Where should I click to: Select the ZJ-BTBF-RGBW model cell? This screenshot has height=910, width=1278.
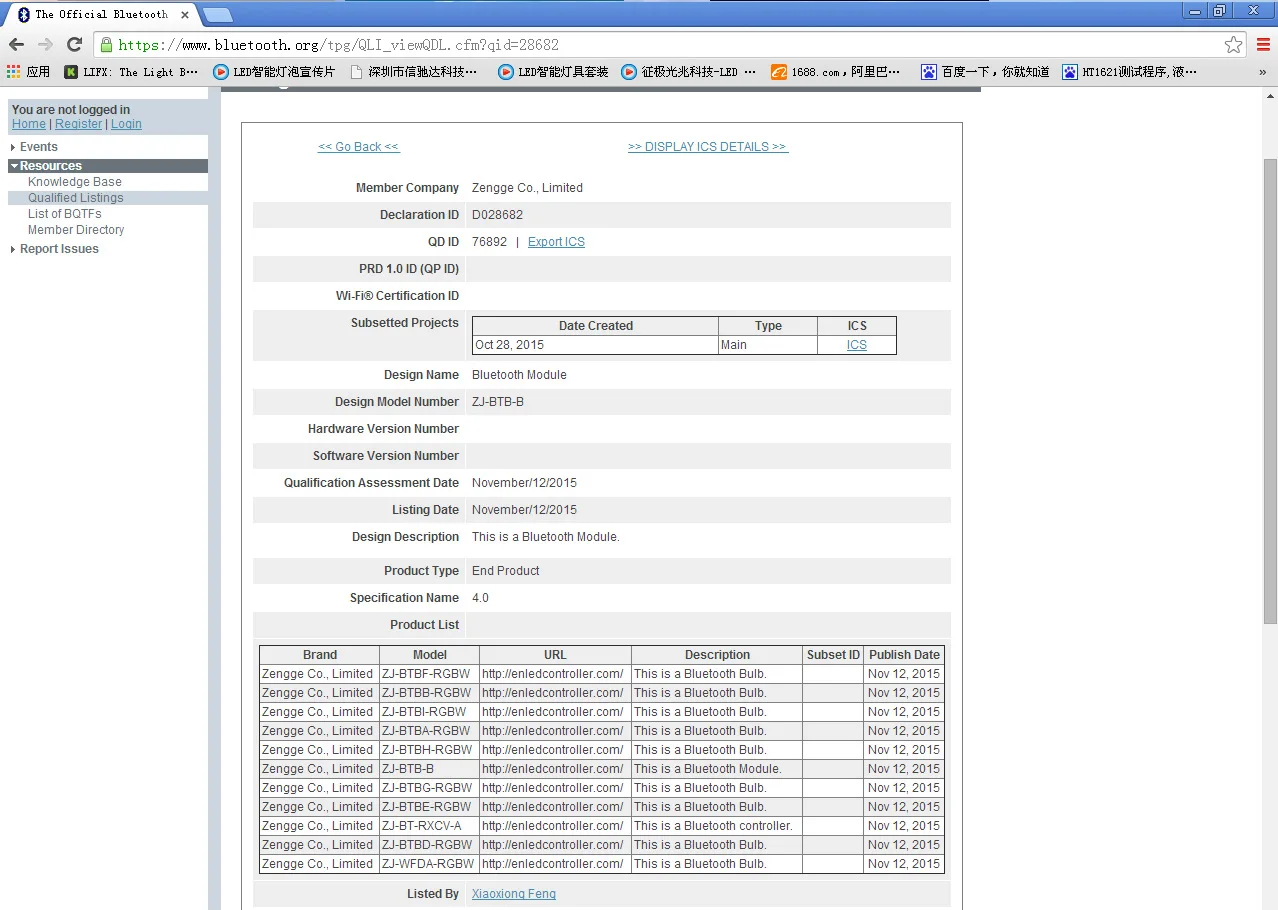[x=429, y=674]
